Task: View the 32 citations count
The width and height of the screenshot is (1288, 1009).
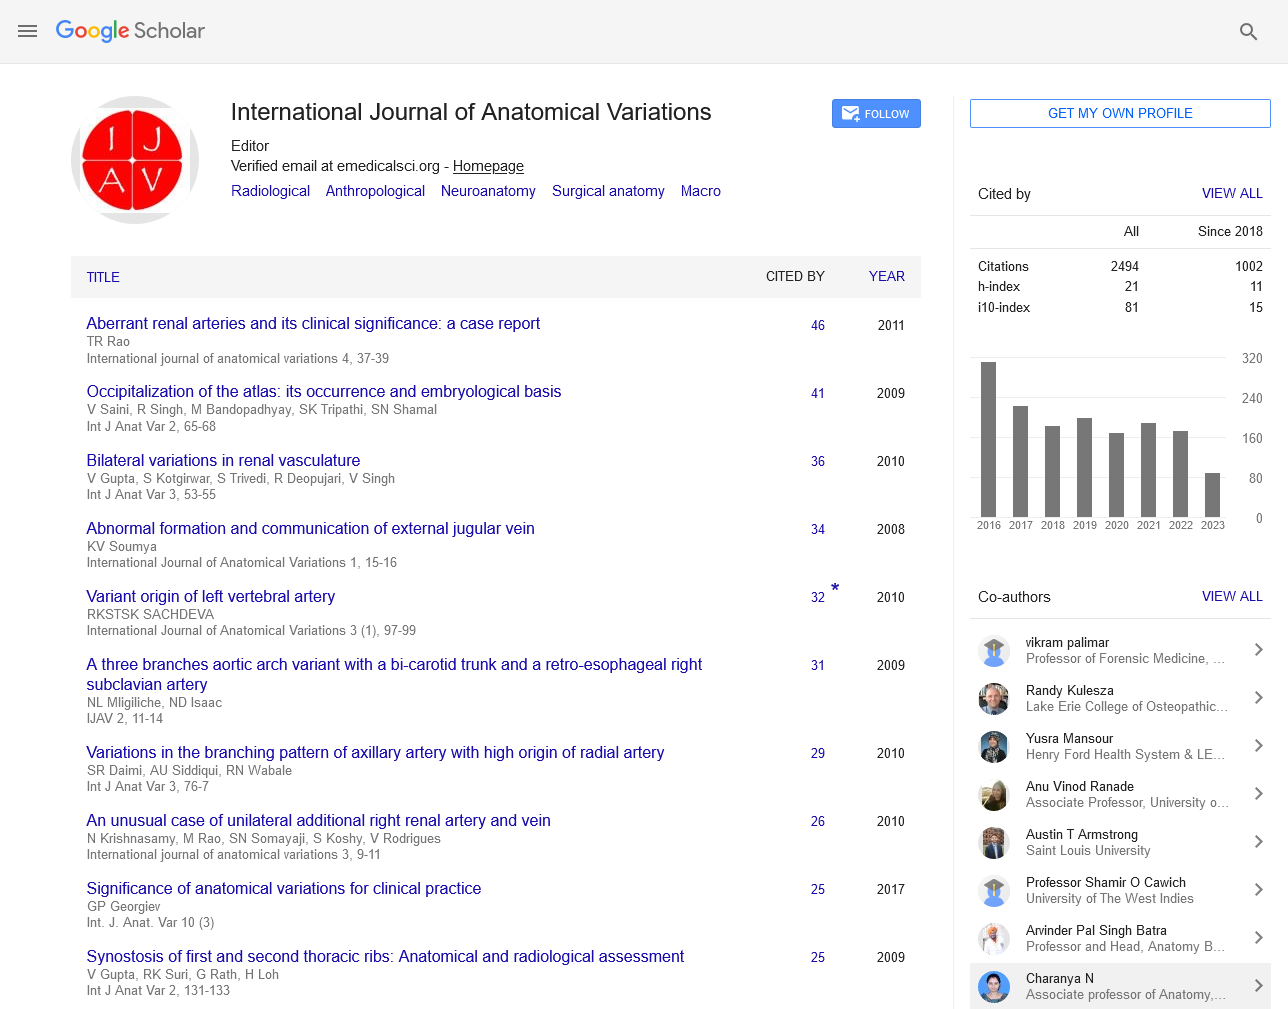Action: [818, 597]
